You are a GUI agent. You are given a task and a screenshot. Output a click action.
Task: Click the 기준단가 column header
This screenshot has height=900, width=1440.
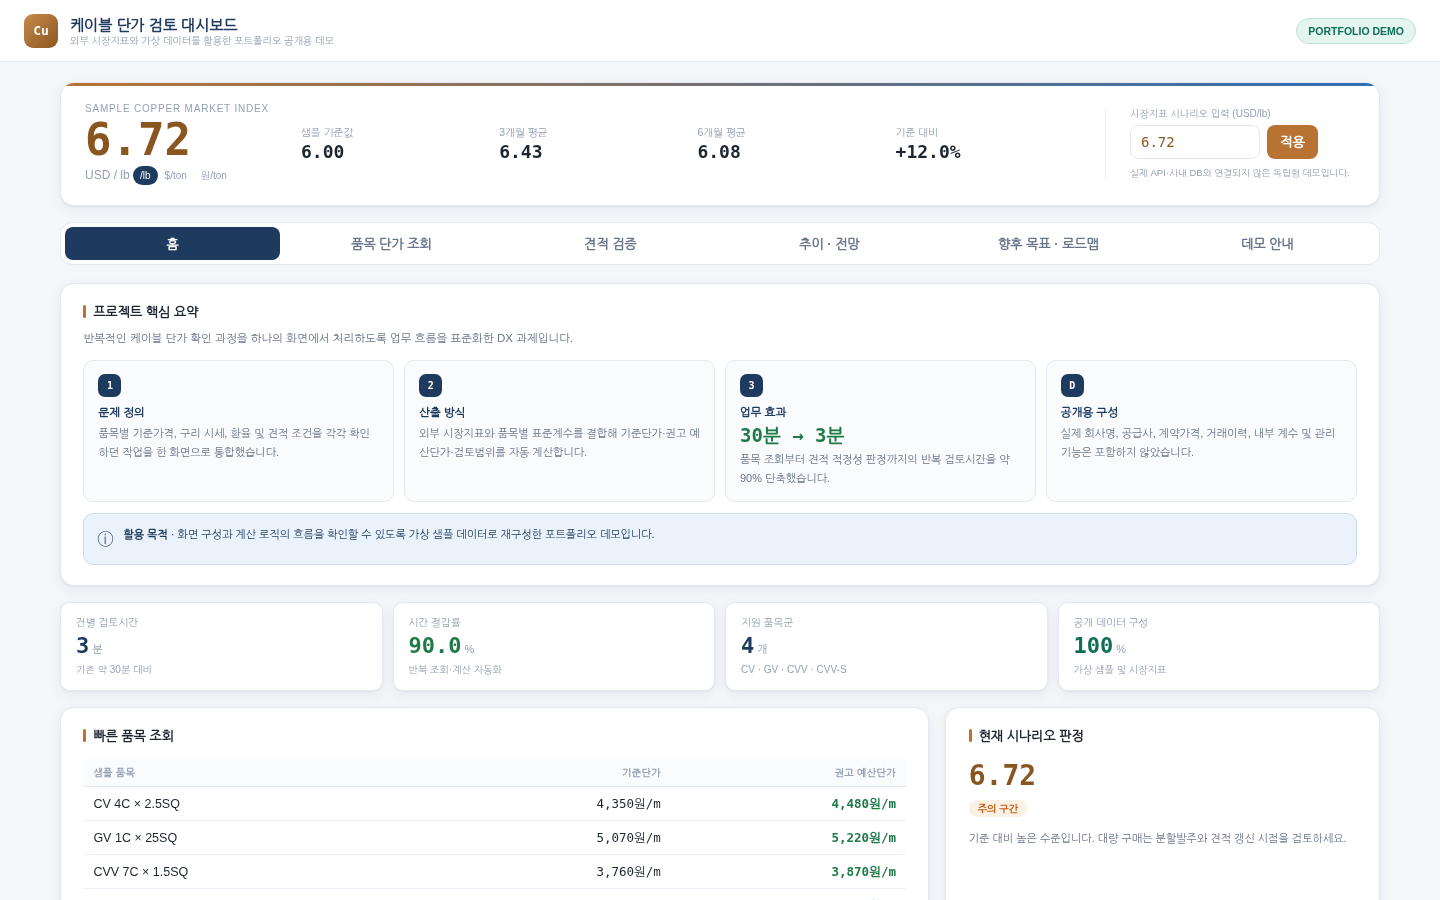point(641,773)
